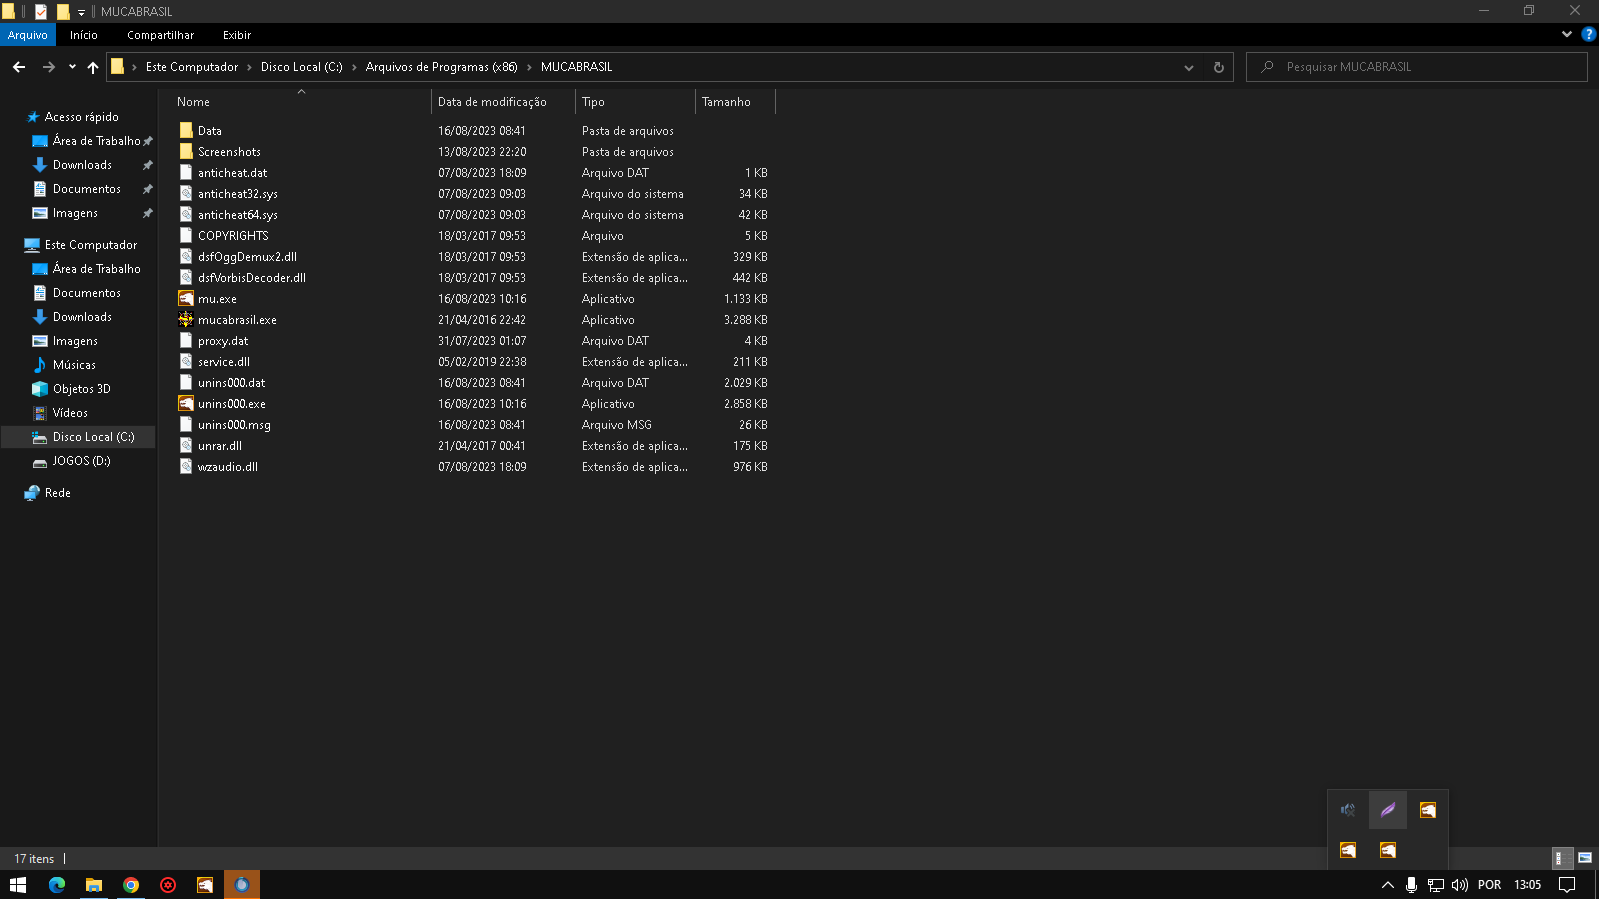Screen dimensions: 1599x899
Task: Click the Pesquisar MUCABRASIL search field
Action: coord(1416,67)
